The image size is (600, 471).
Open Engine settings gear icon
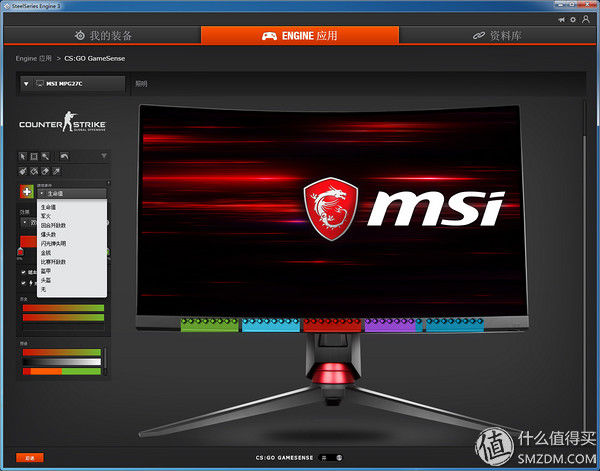(x=573, y=20)
